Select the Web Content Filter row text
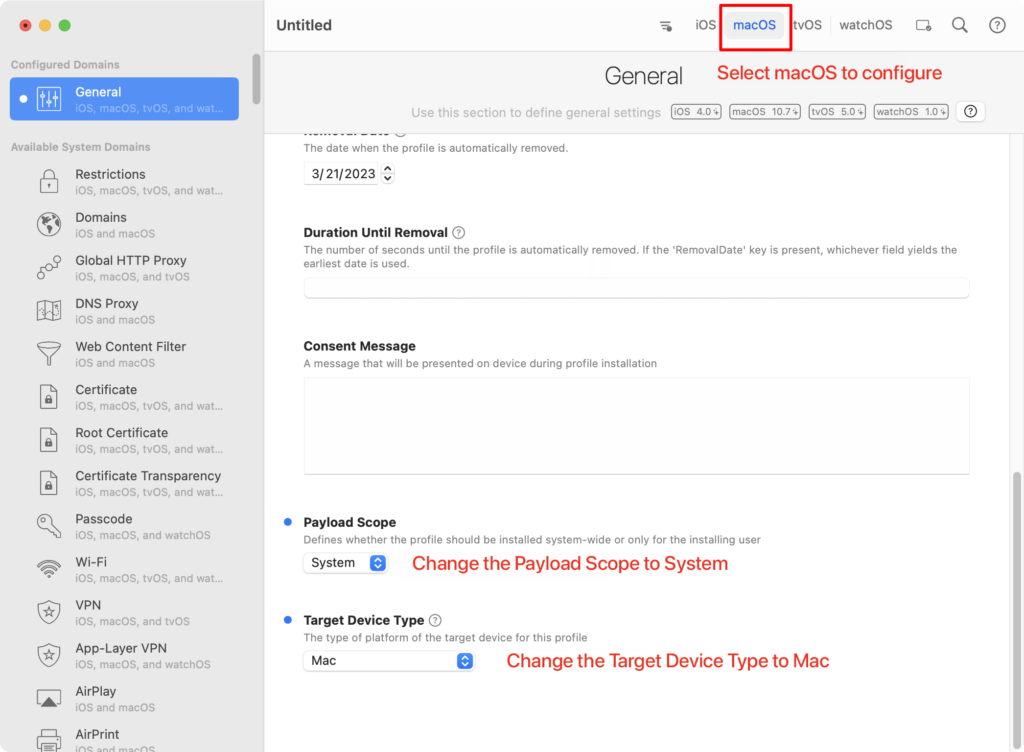1024x752 pixels. [x=131, y=354]
